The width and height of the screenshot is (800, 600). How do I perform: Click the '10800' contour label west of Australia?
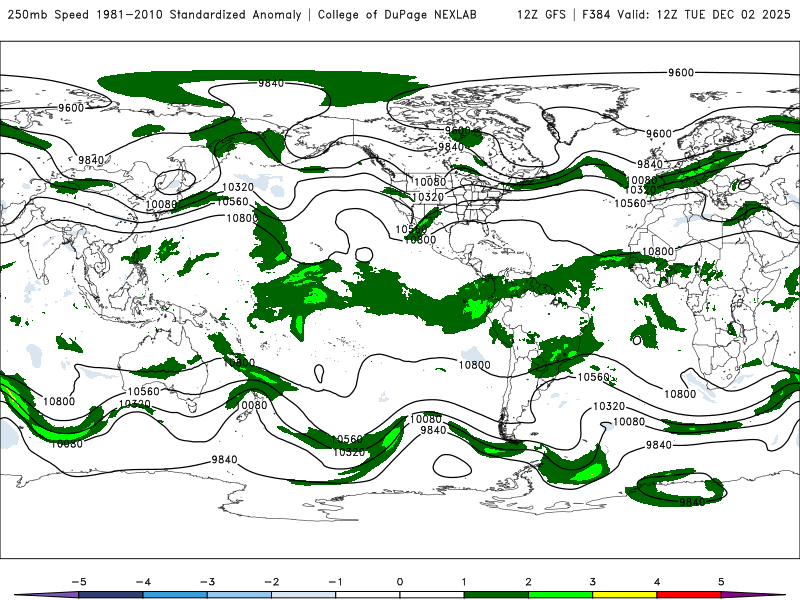(59, 402)
